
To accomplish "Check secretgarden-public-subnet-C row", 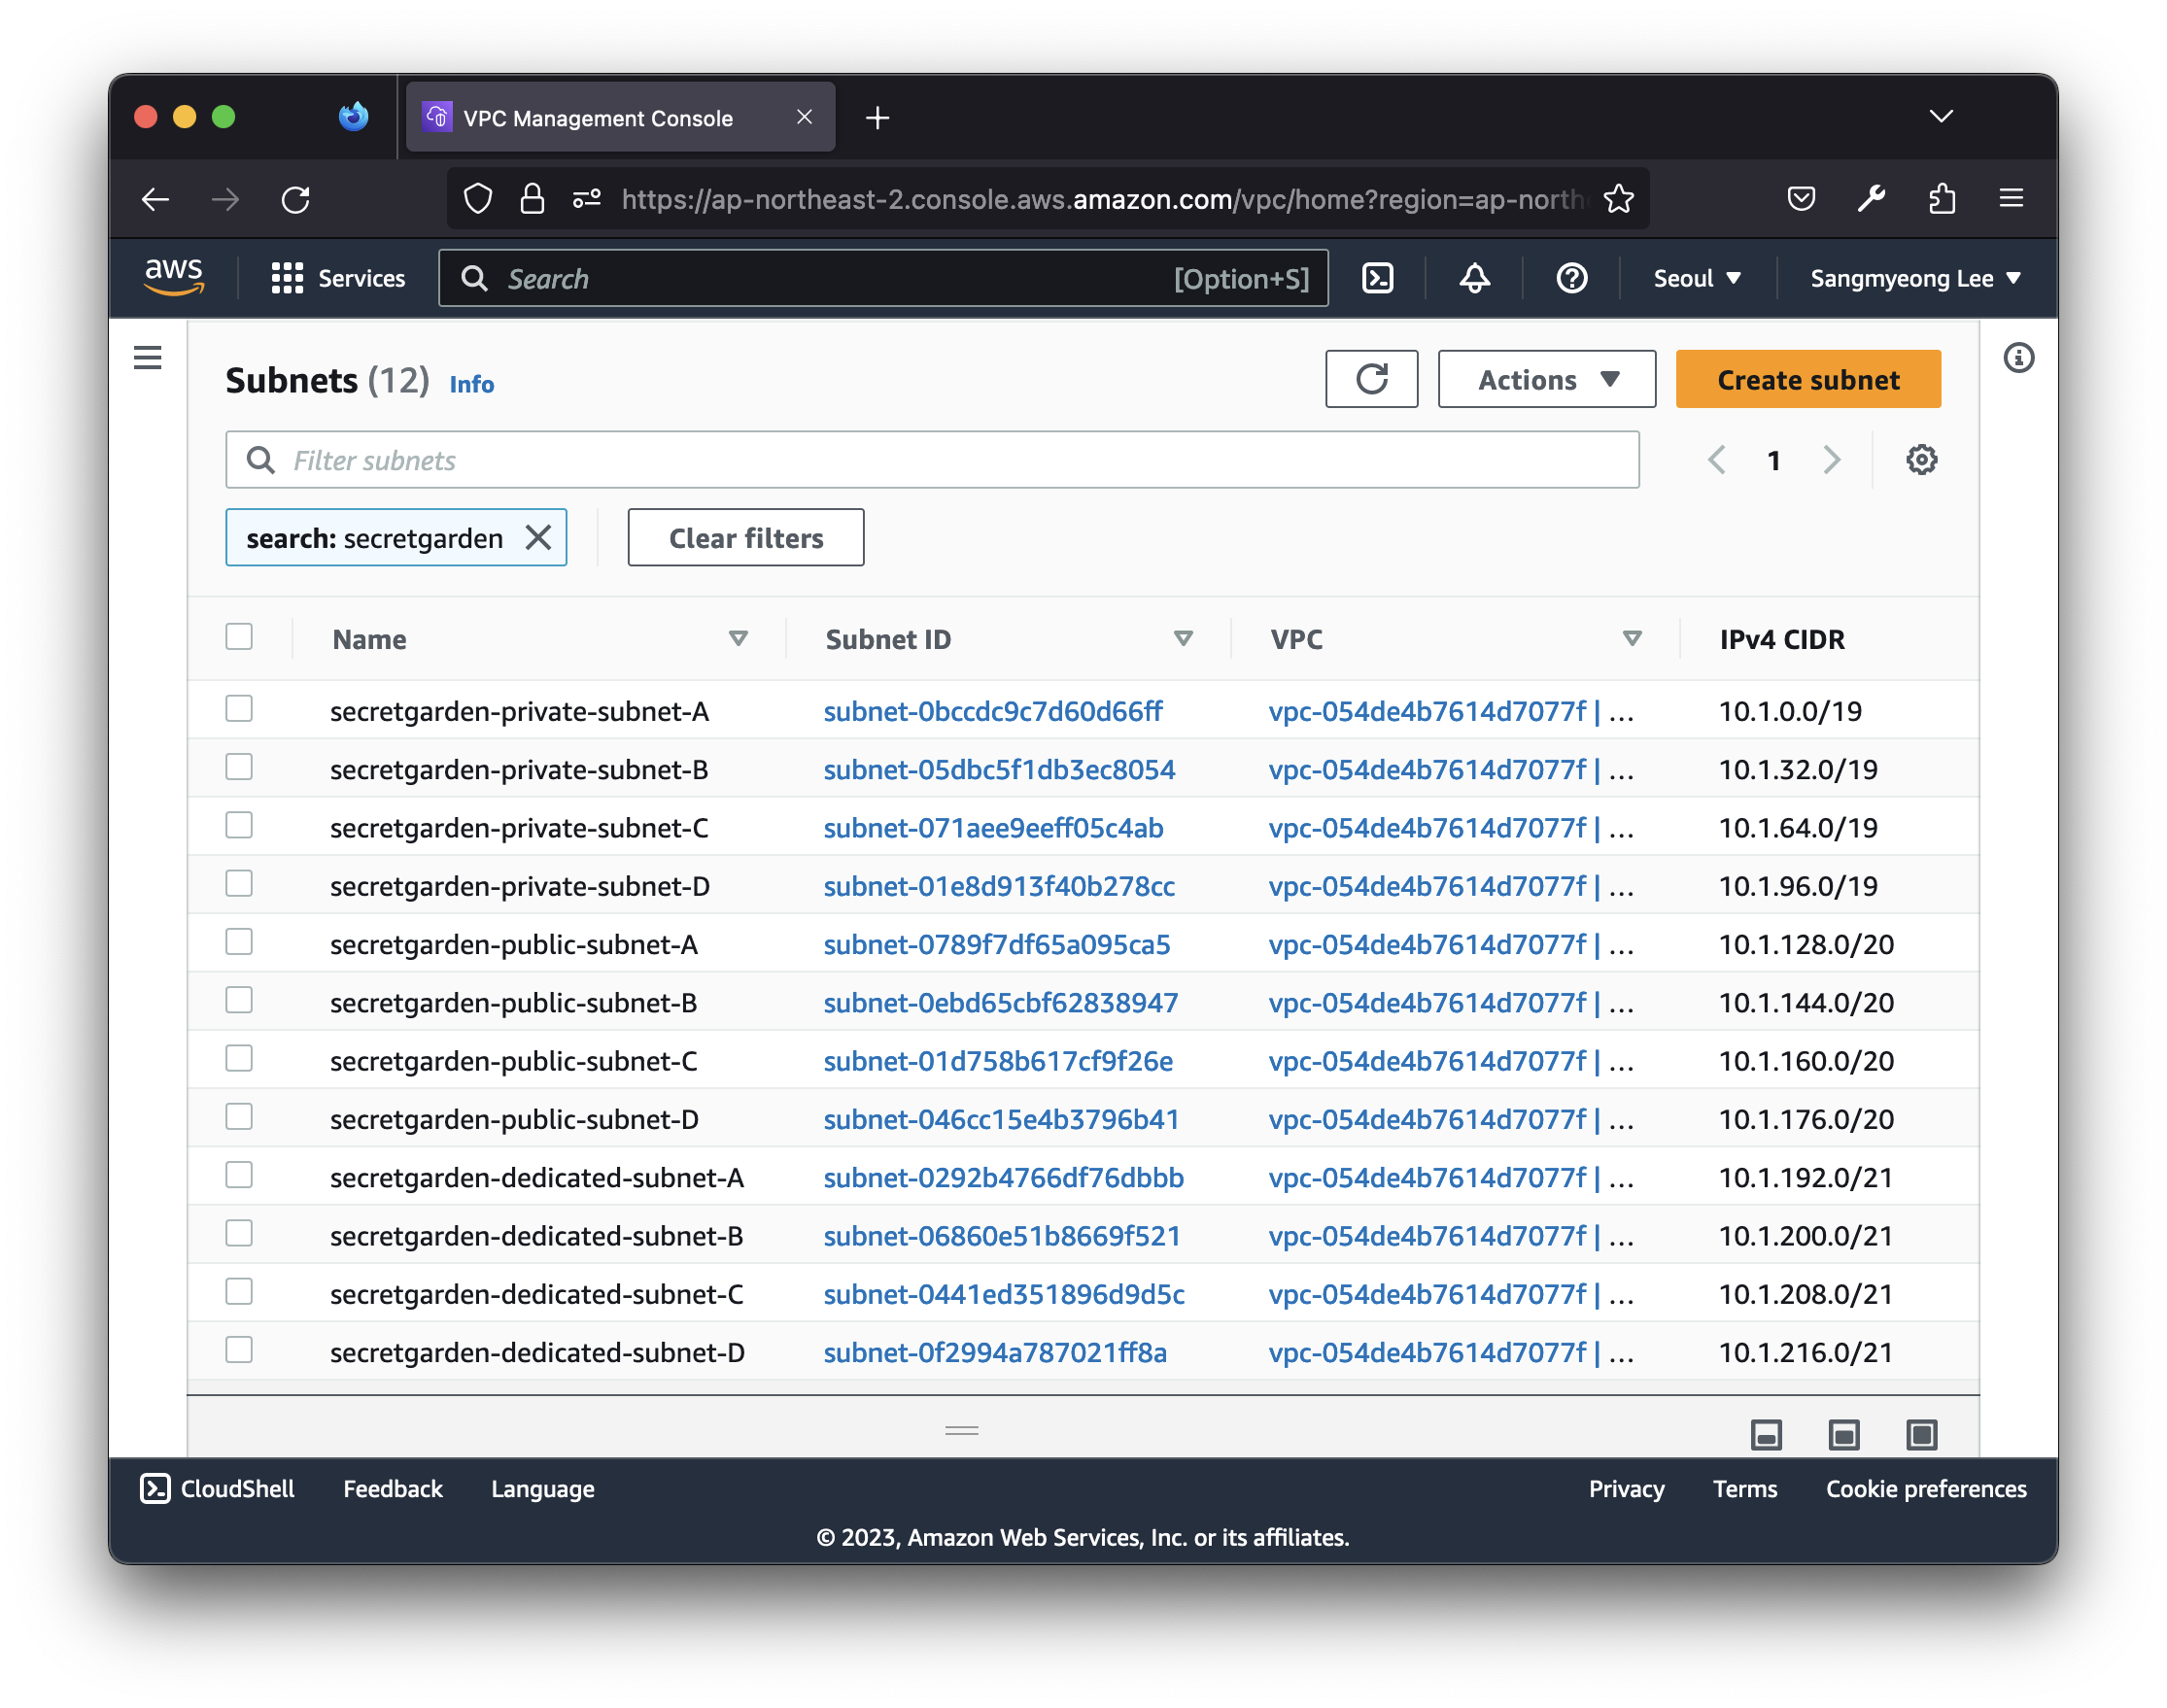I will click(x=239, y=1059).
